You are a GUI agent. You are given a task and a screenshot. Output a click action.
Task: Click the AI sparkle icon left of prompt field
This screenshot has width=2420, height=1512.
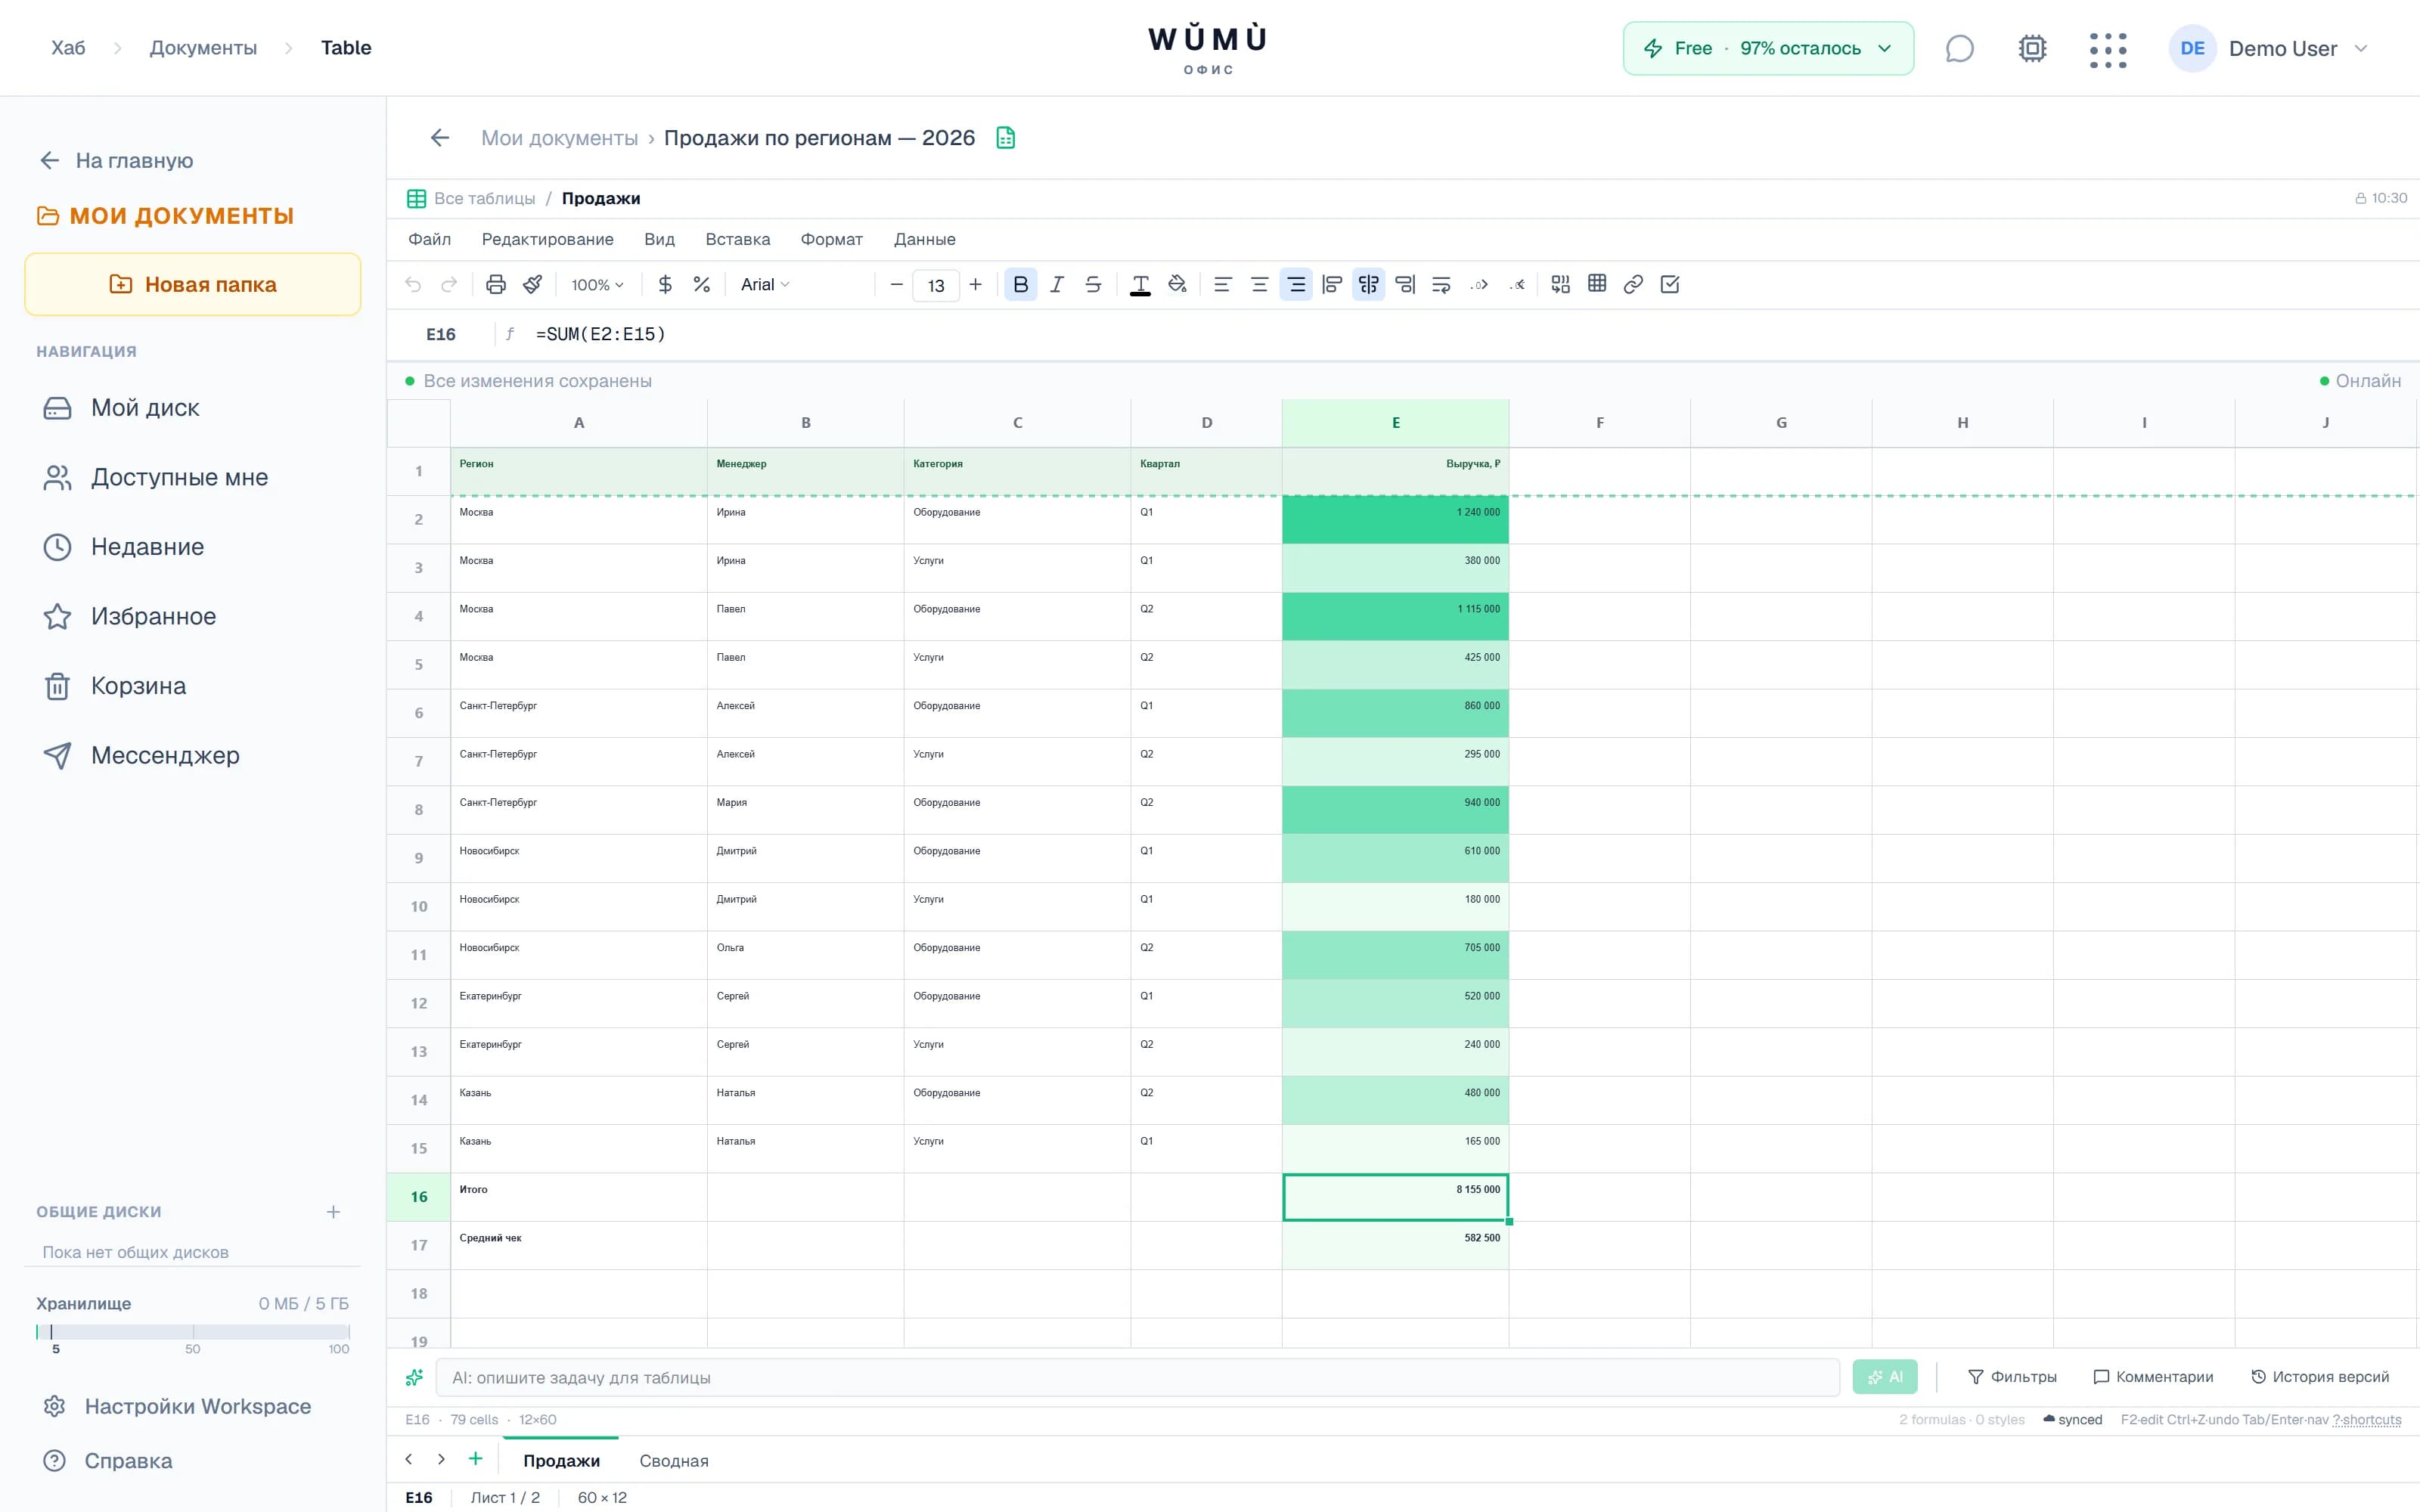tap(414, 1378)
